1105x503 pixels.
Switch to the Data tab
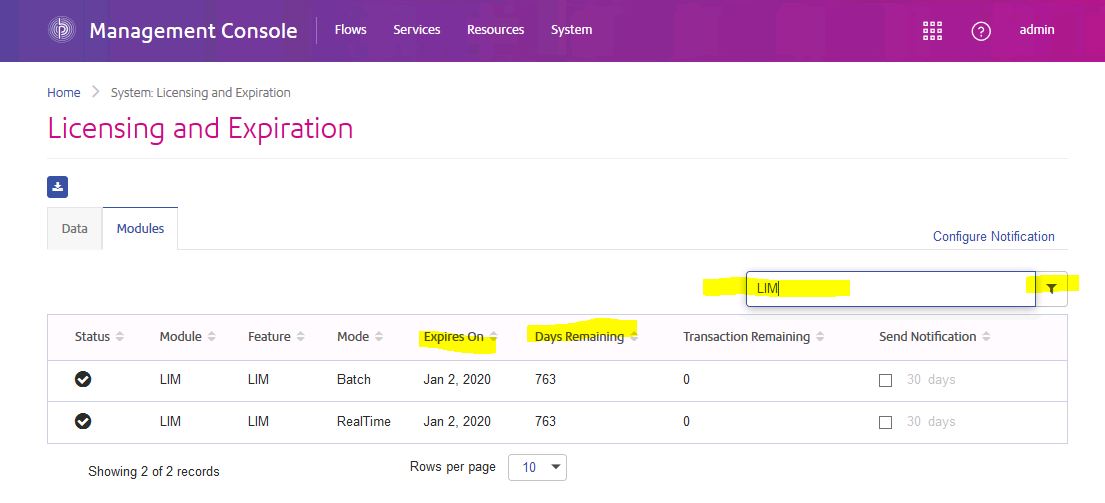[x=75, y=229]
